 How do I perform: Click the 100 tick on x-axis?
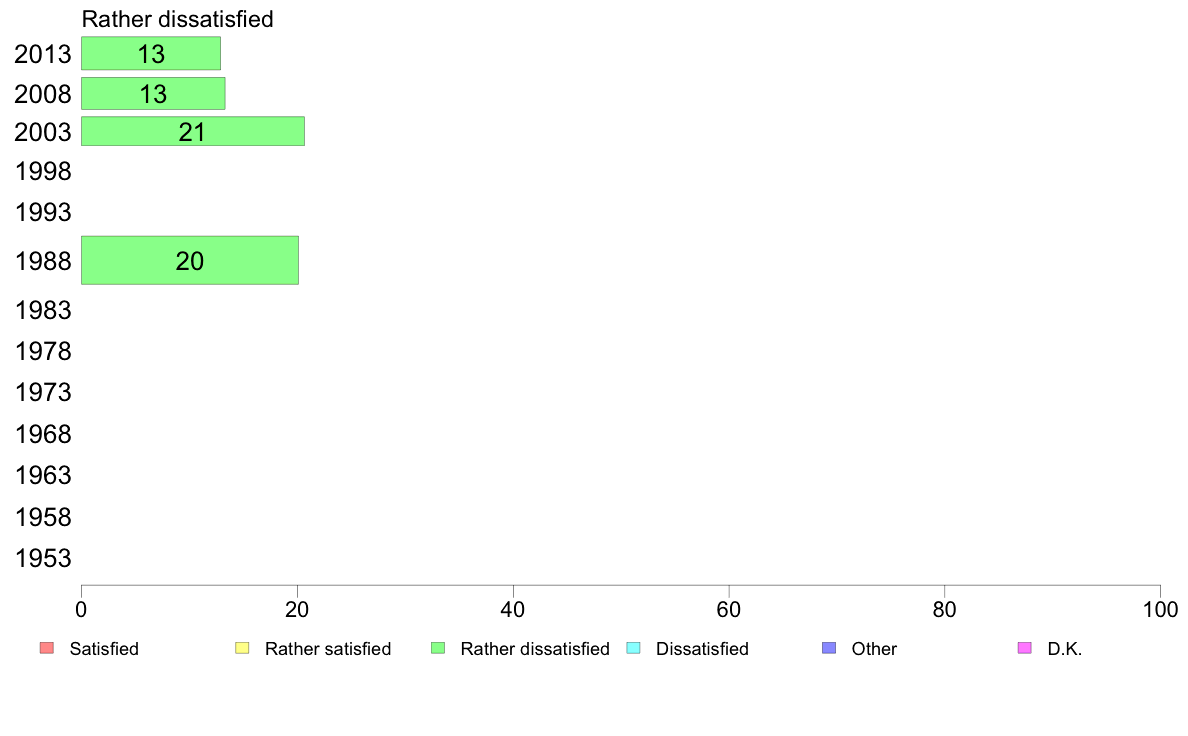point(1160,609)
